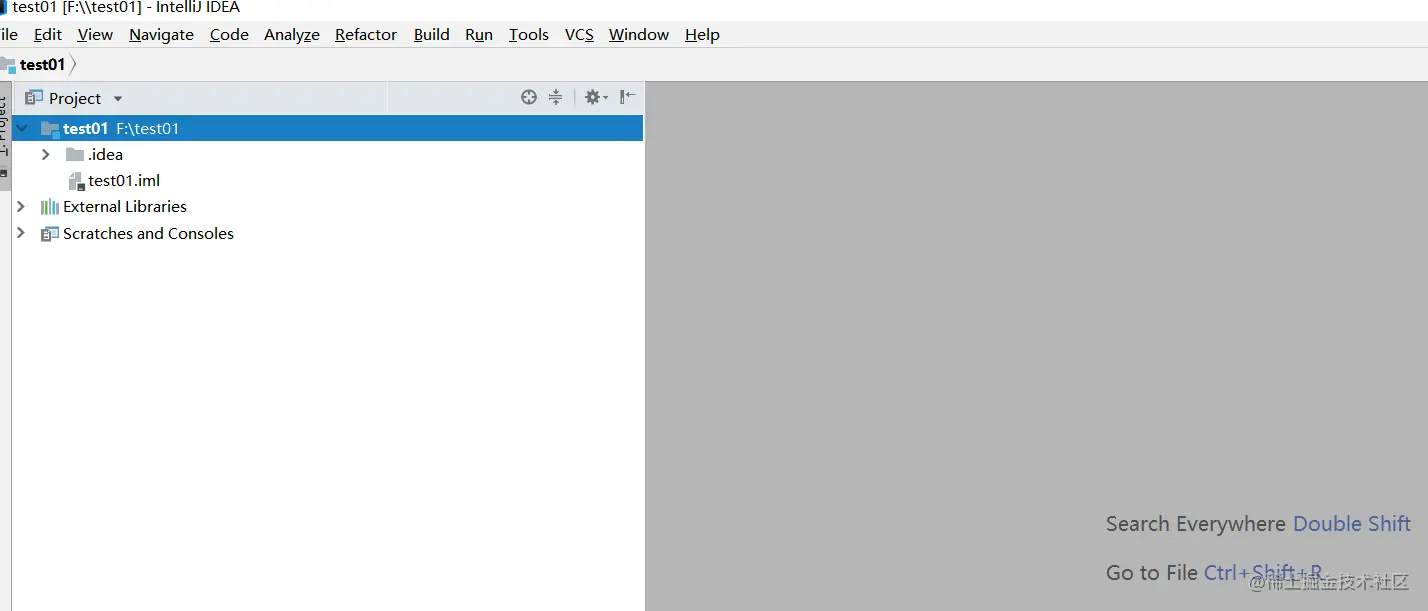This screenshot has width=1428, height=611.
Task: Expand the .idea folder arrow
Action: pyautogui.click(x=46, y=154)
